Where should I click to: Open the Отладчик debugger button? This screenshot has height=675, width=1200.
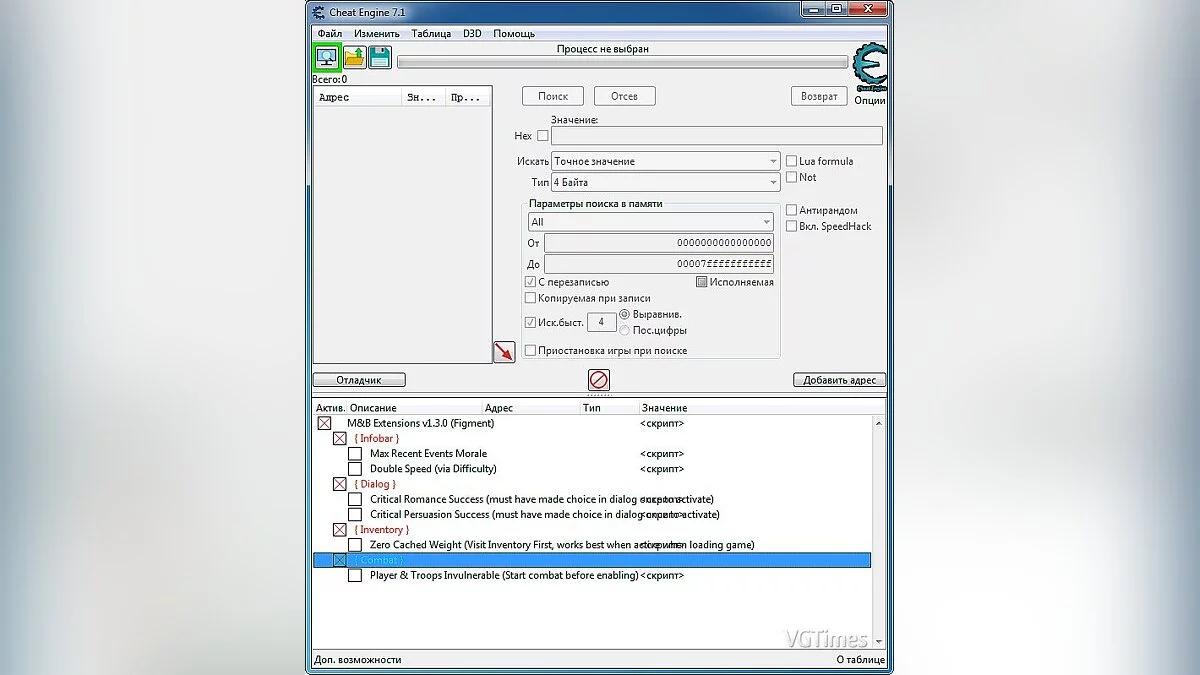(359, 380)
